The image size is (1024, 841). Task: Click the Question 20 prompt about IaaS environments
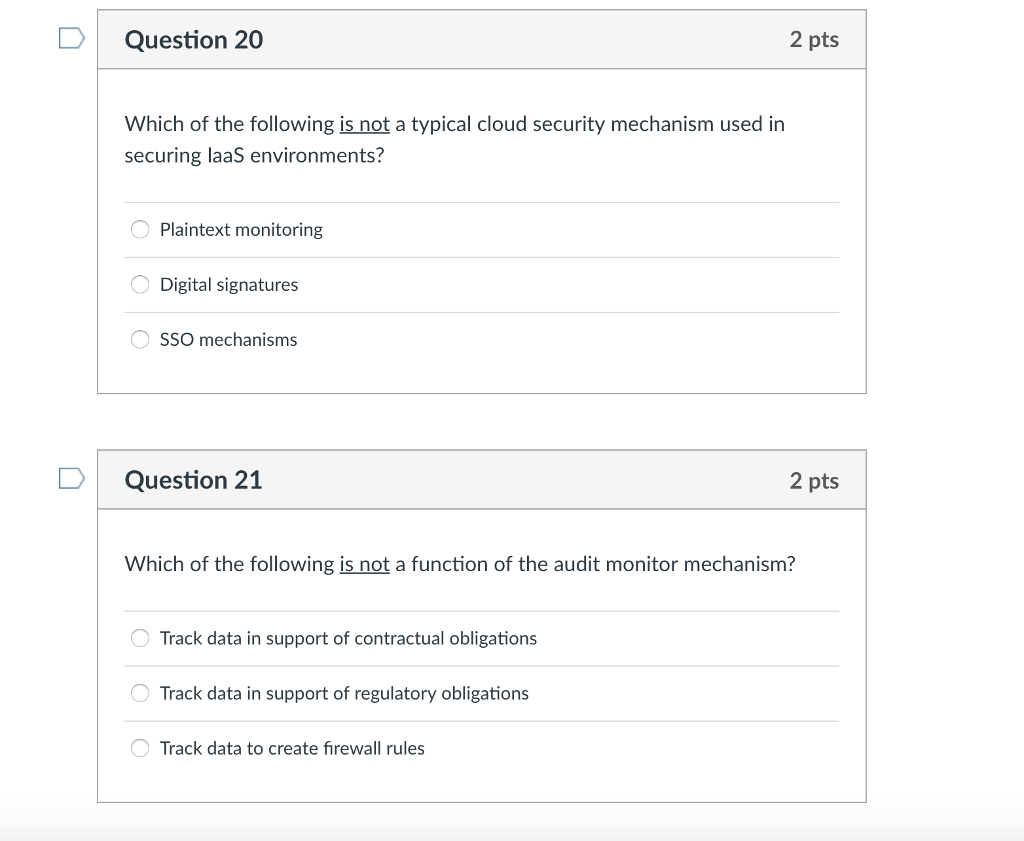(454, 140)
